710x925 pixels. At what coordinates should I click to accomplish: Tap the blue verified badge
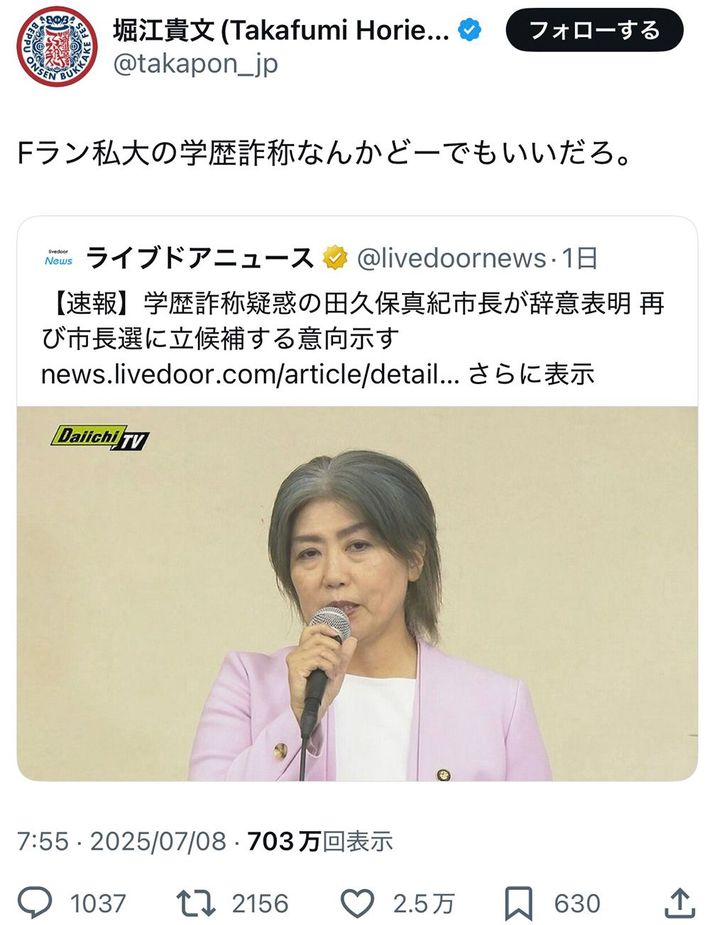click(470, 30)
